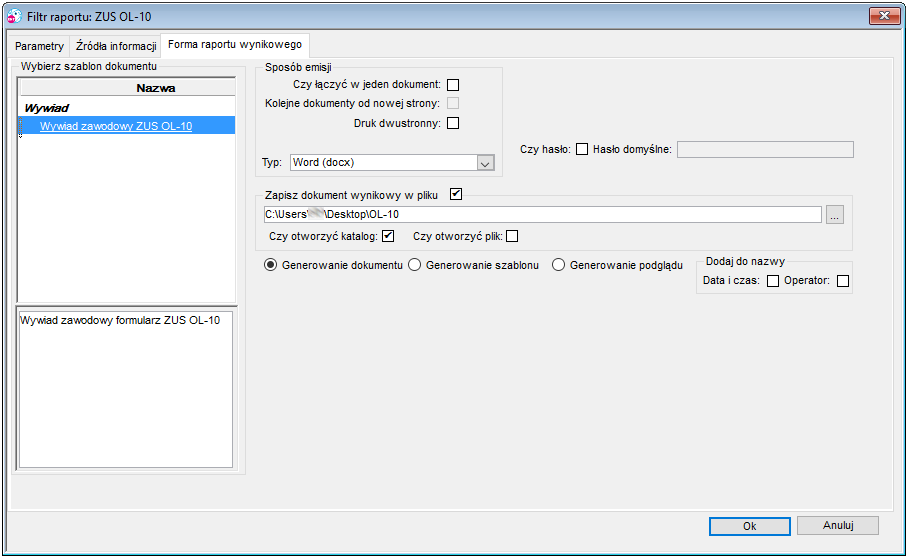Image resolution: width=907 pixels, height=558 pixels.
Task: Select Generowanie szablonu radio button
Action: (414, 265)
